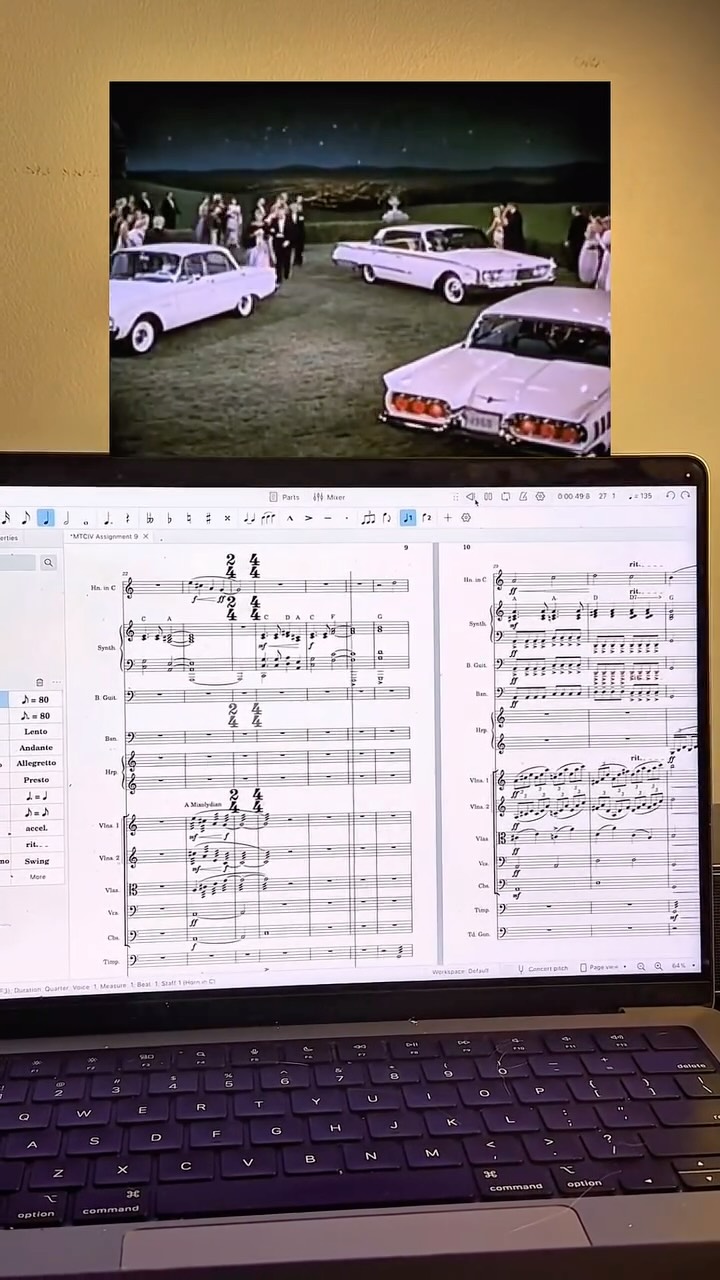The image size is (720, 1280).
Task: Apply the Lento tempo marking
Action: (x=36, y=732)
